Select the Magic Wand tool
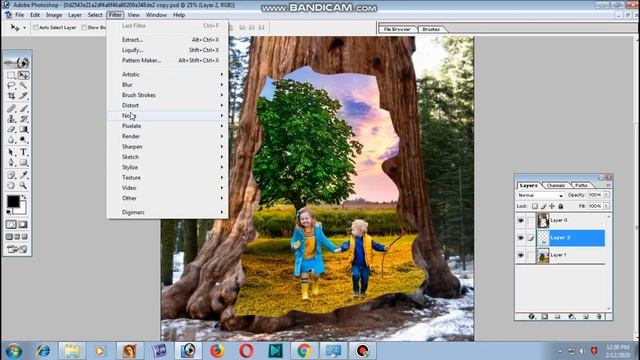This screenshot has width=640, height=360. [x=23, y=86]
